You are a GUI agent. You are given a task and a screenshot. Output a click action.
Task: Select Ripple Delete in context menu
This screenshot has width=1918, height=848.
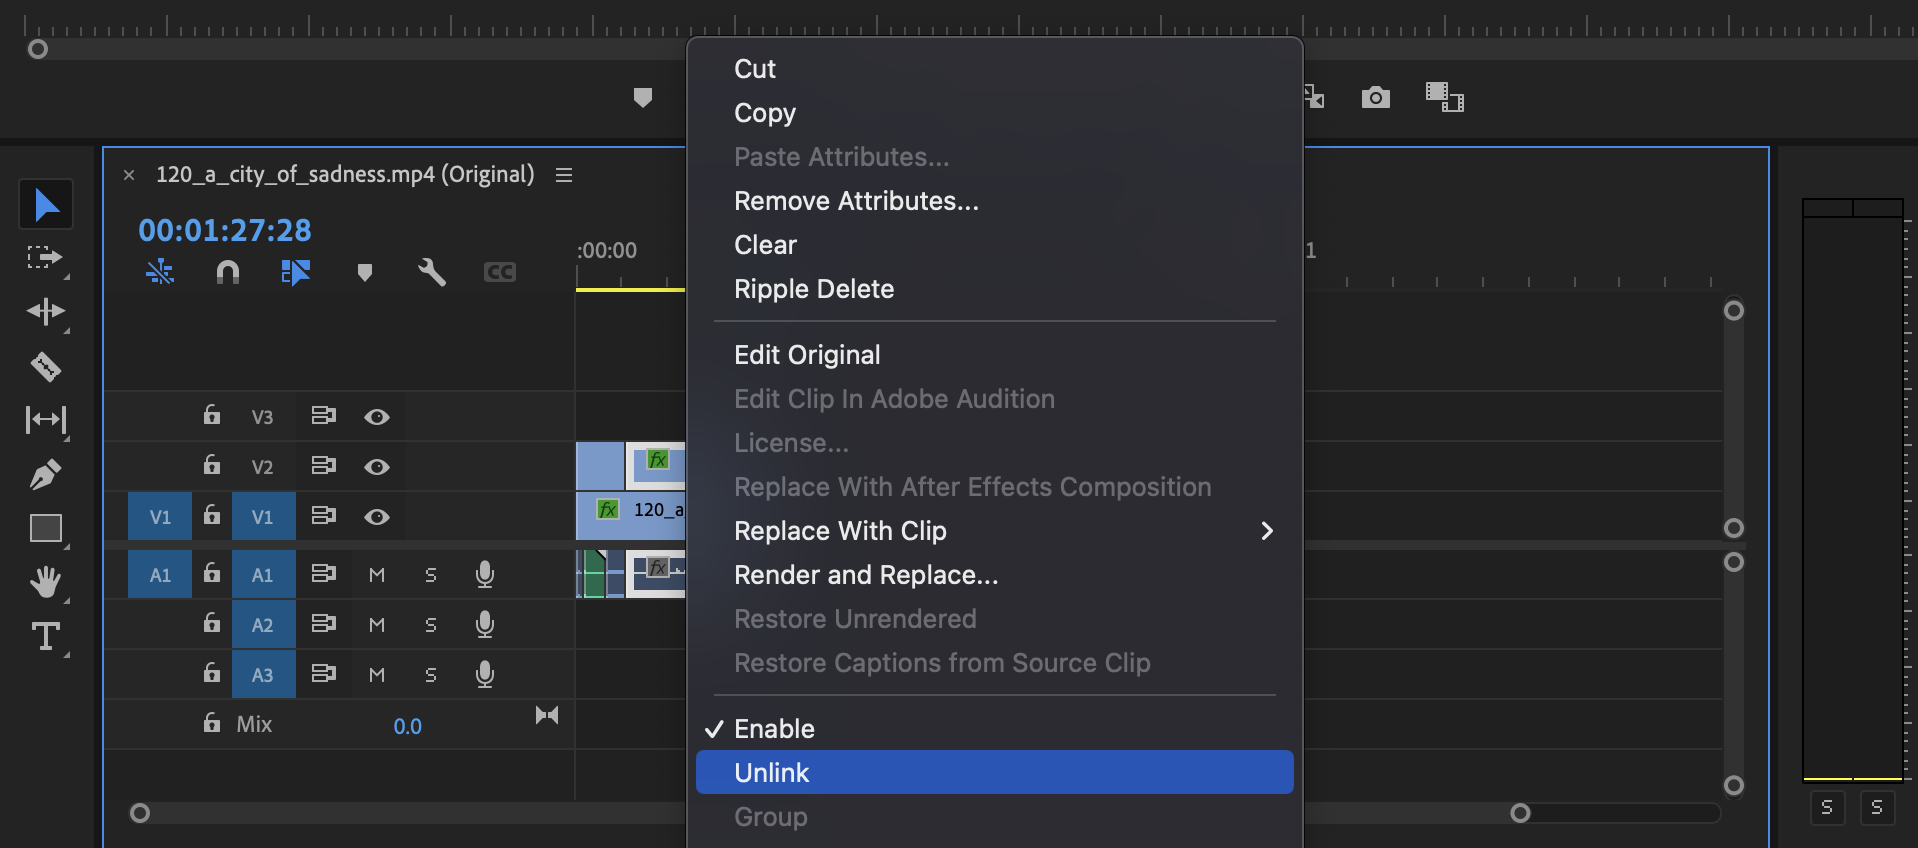point(814,289)
